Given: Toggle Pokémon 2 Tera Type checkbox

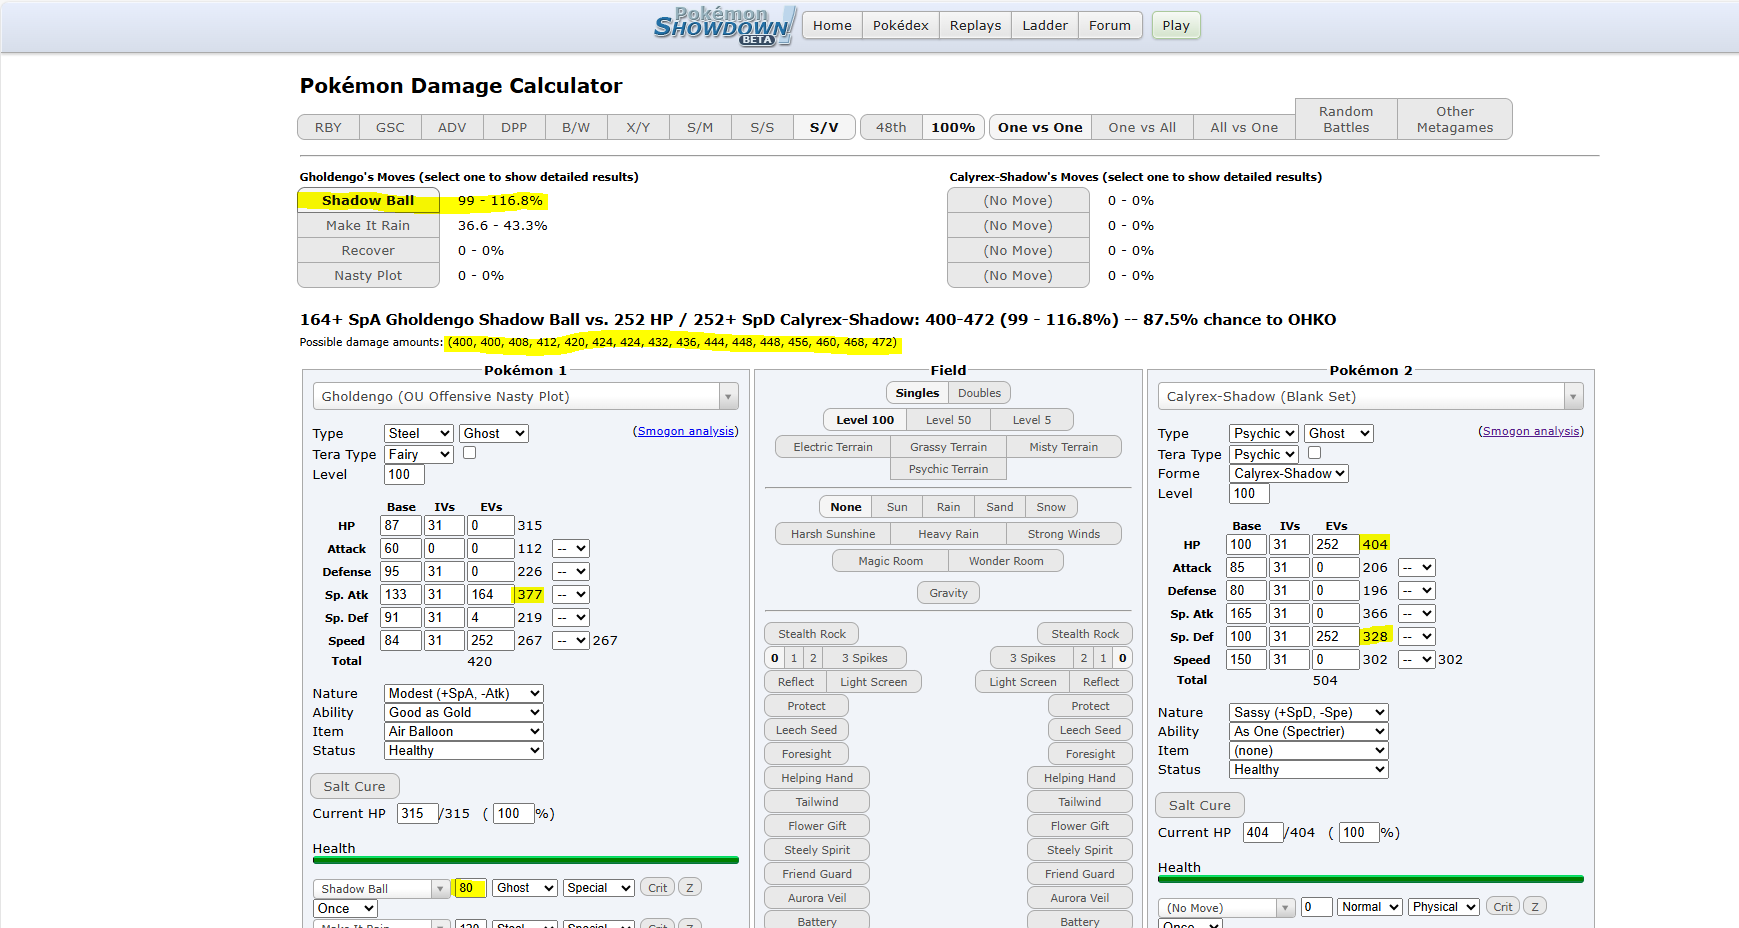Looking at the screenshot, I should [x=1314, y=453].
